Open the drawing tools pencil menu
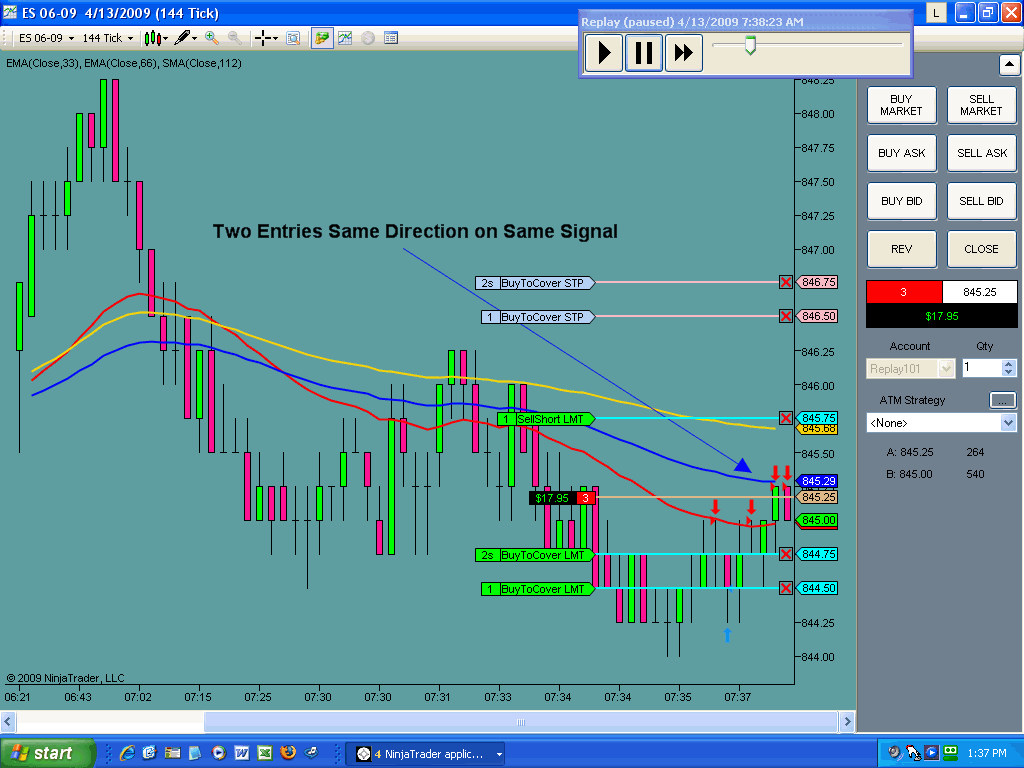Image resolution: width=1024 pixels, height=768 pixels. coord(185,38)
